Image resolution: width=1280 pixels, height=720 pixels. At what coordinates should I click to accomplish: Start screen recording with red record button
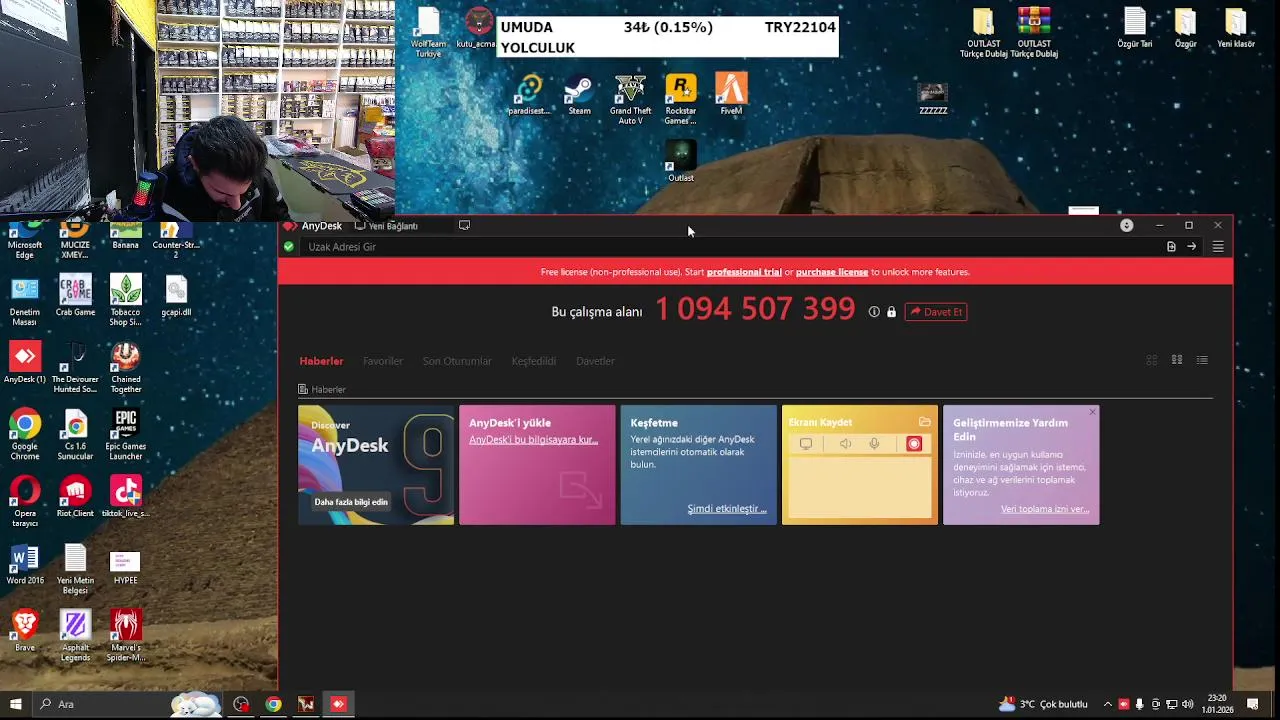[914, 444]
